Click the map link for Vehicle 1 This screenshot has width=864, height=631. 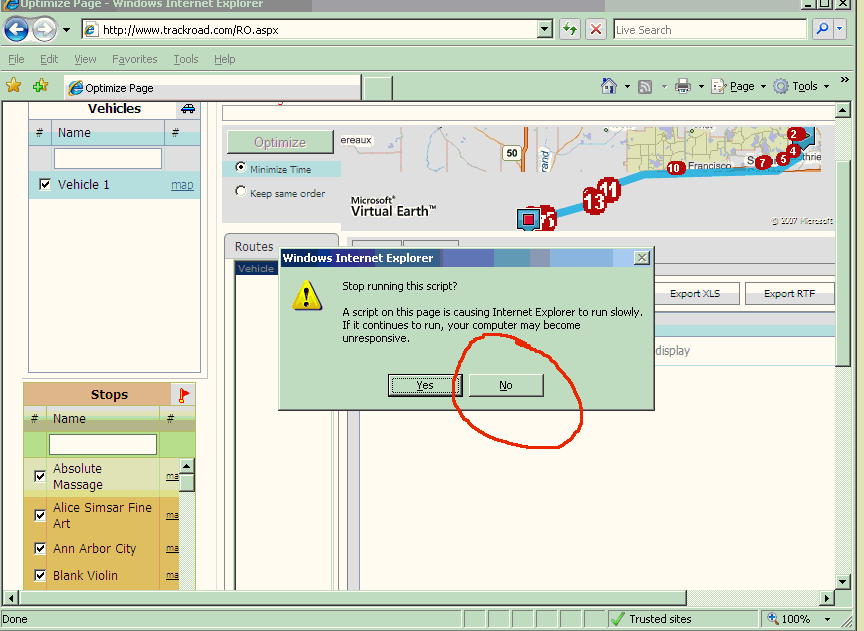click(x=182, y=185)
